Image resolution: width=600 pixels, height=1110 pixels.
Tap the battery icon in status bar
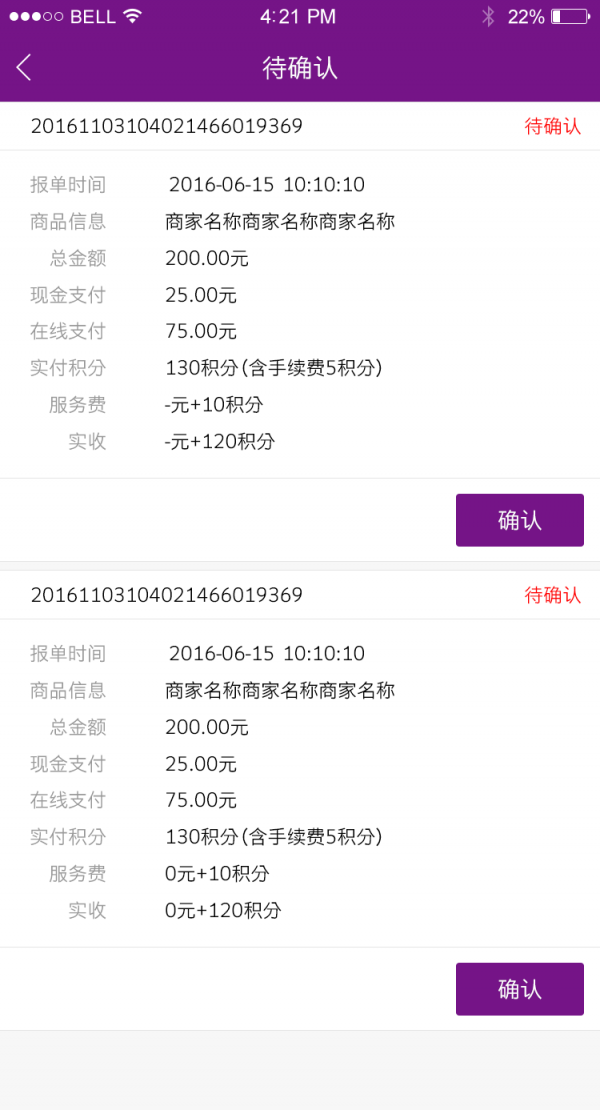click(570, 16)
